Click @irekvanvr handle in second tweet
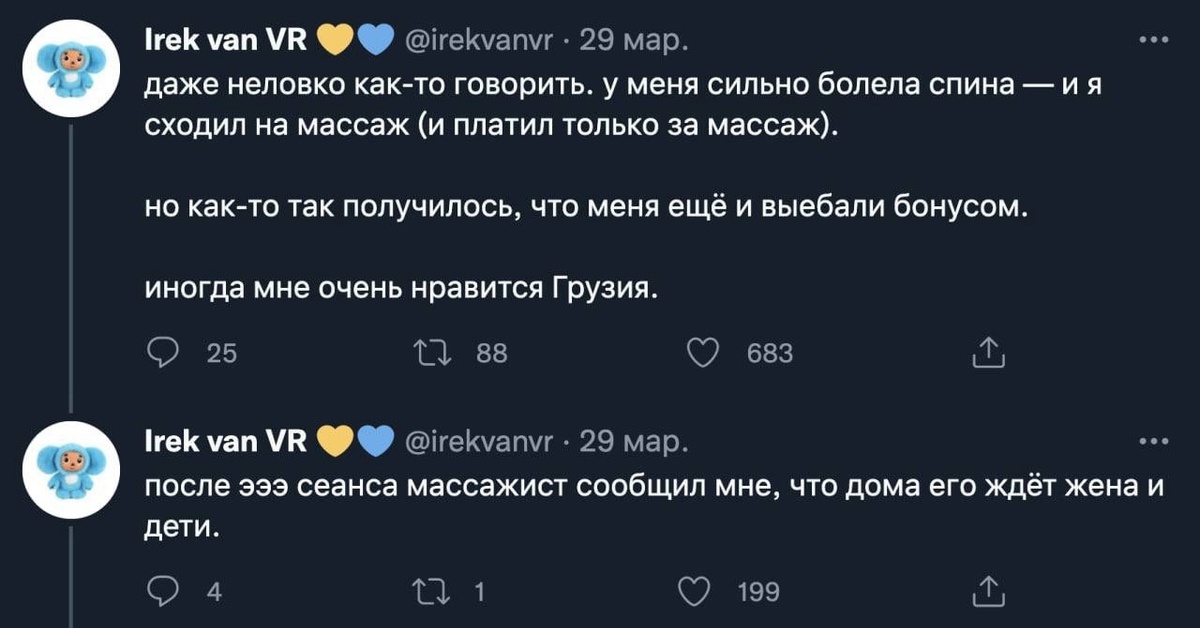This screenshot has width=1200, height=628. click(480, 442)
